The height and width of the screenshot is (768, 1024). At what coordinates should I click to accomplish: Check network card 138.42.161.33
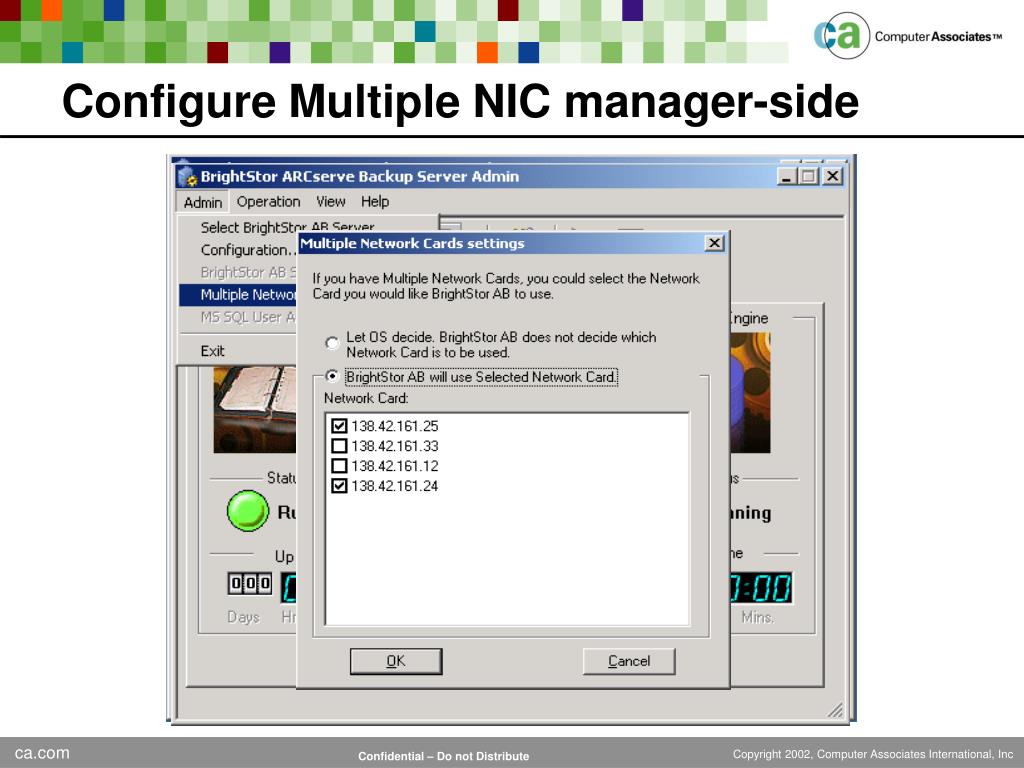pyautogui.click(x=339, y=446)
